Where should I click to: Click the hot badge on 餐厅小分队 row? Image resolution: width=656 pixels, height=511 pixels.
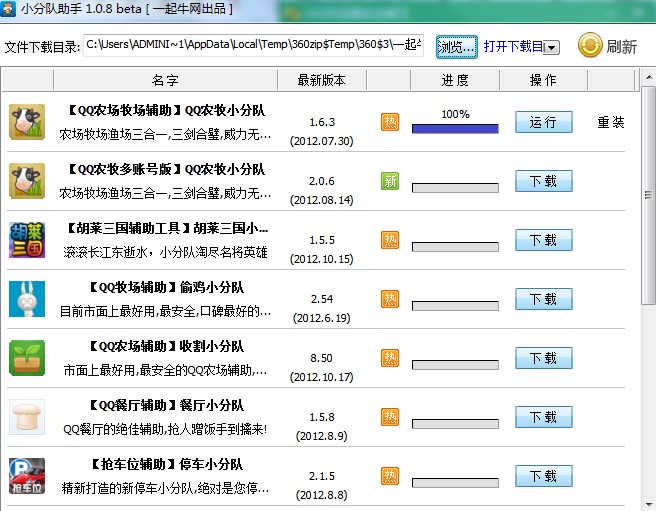coord(390,417)
